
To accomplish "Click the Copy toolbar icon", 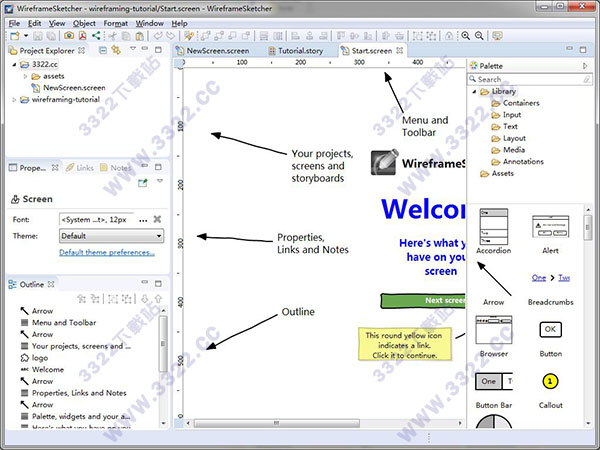I will coord(125,36).
